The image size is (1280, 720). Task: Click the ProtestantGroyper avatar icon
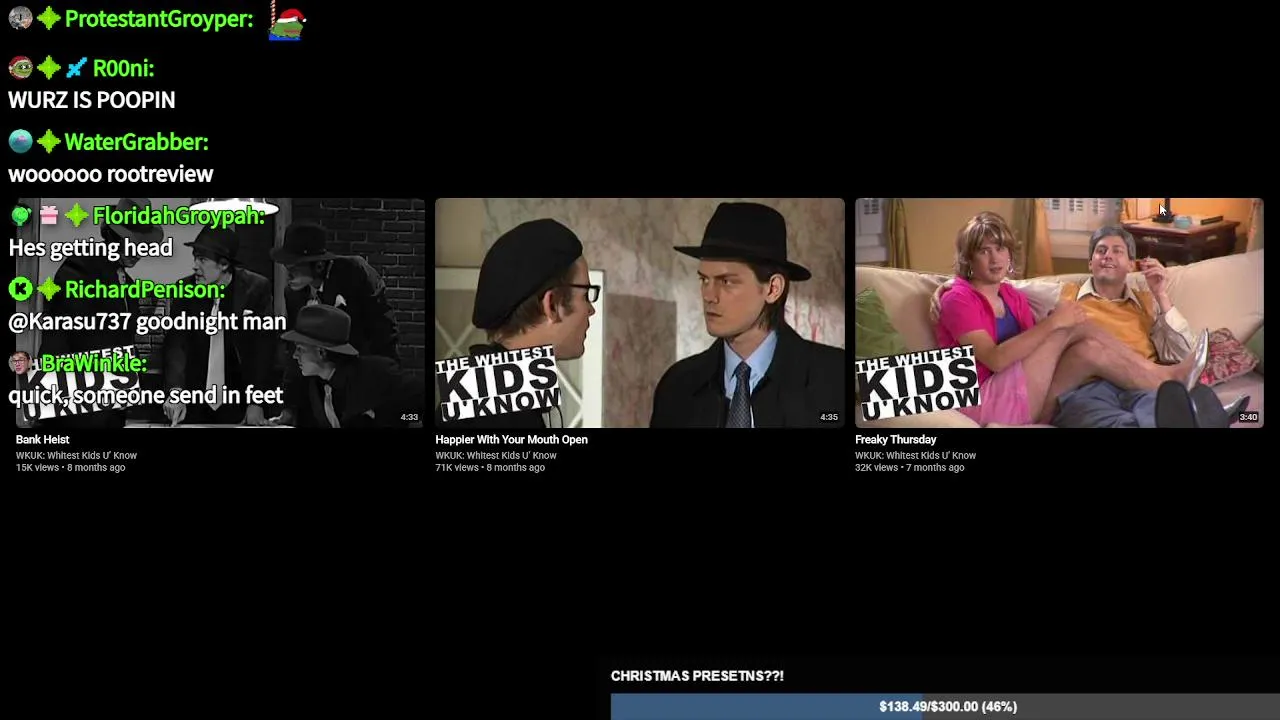point(20,18)
